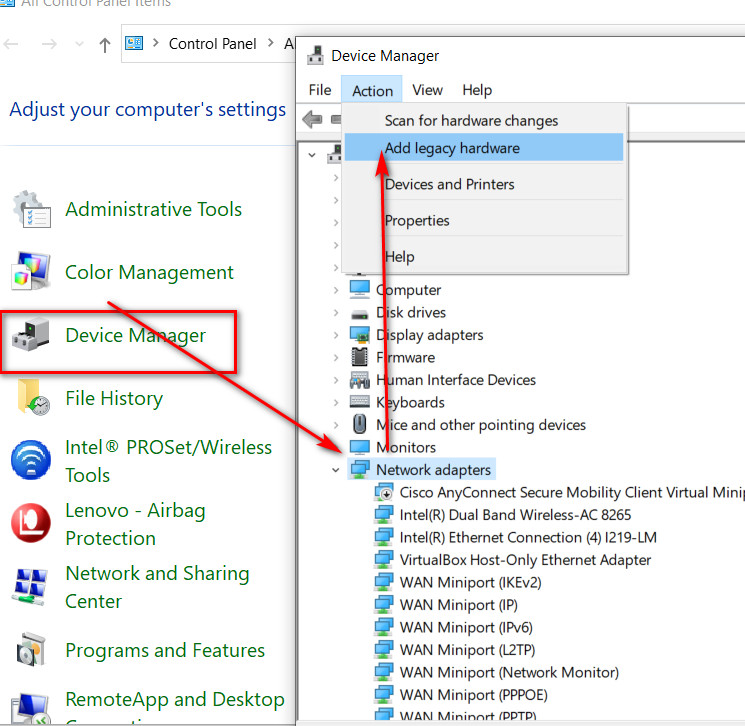
Task: Expand the Disk drives category
Action: (336, 313)
